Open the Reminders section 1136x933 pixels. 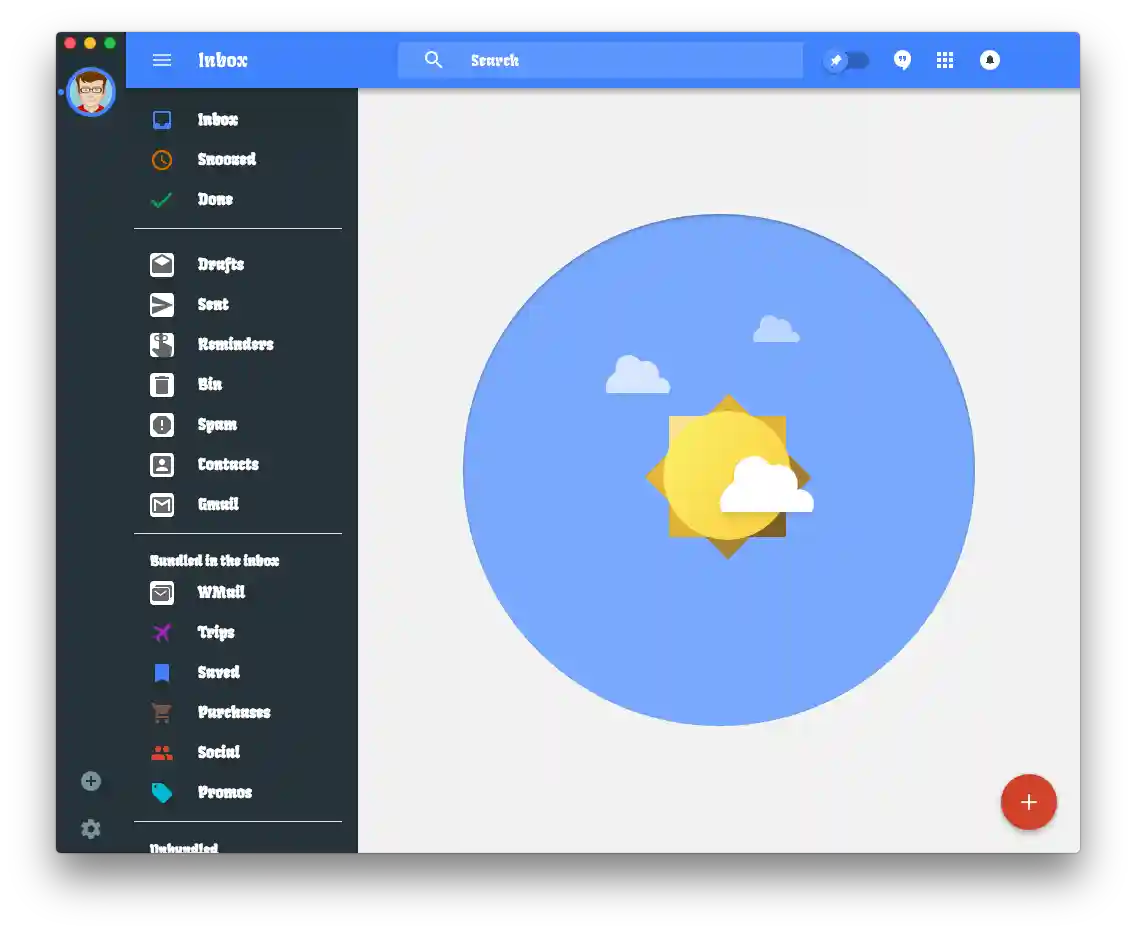tap(236, 345)
